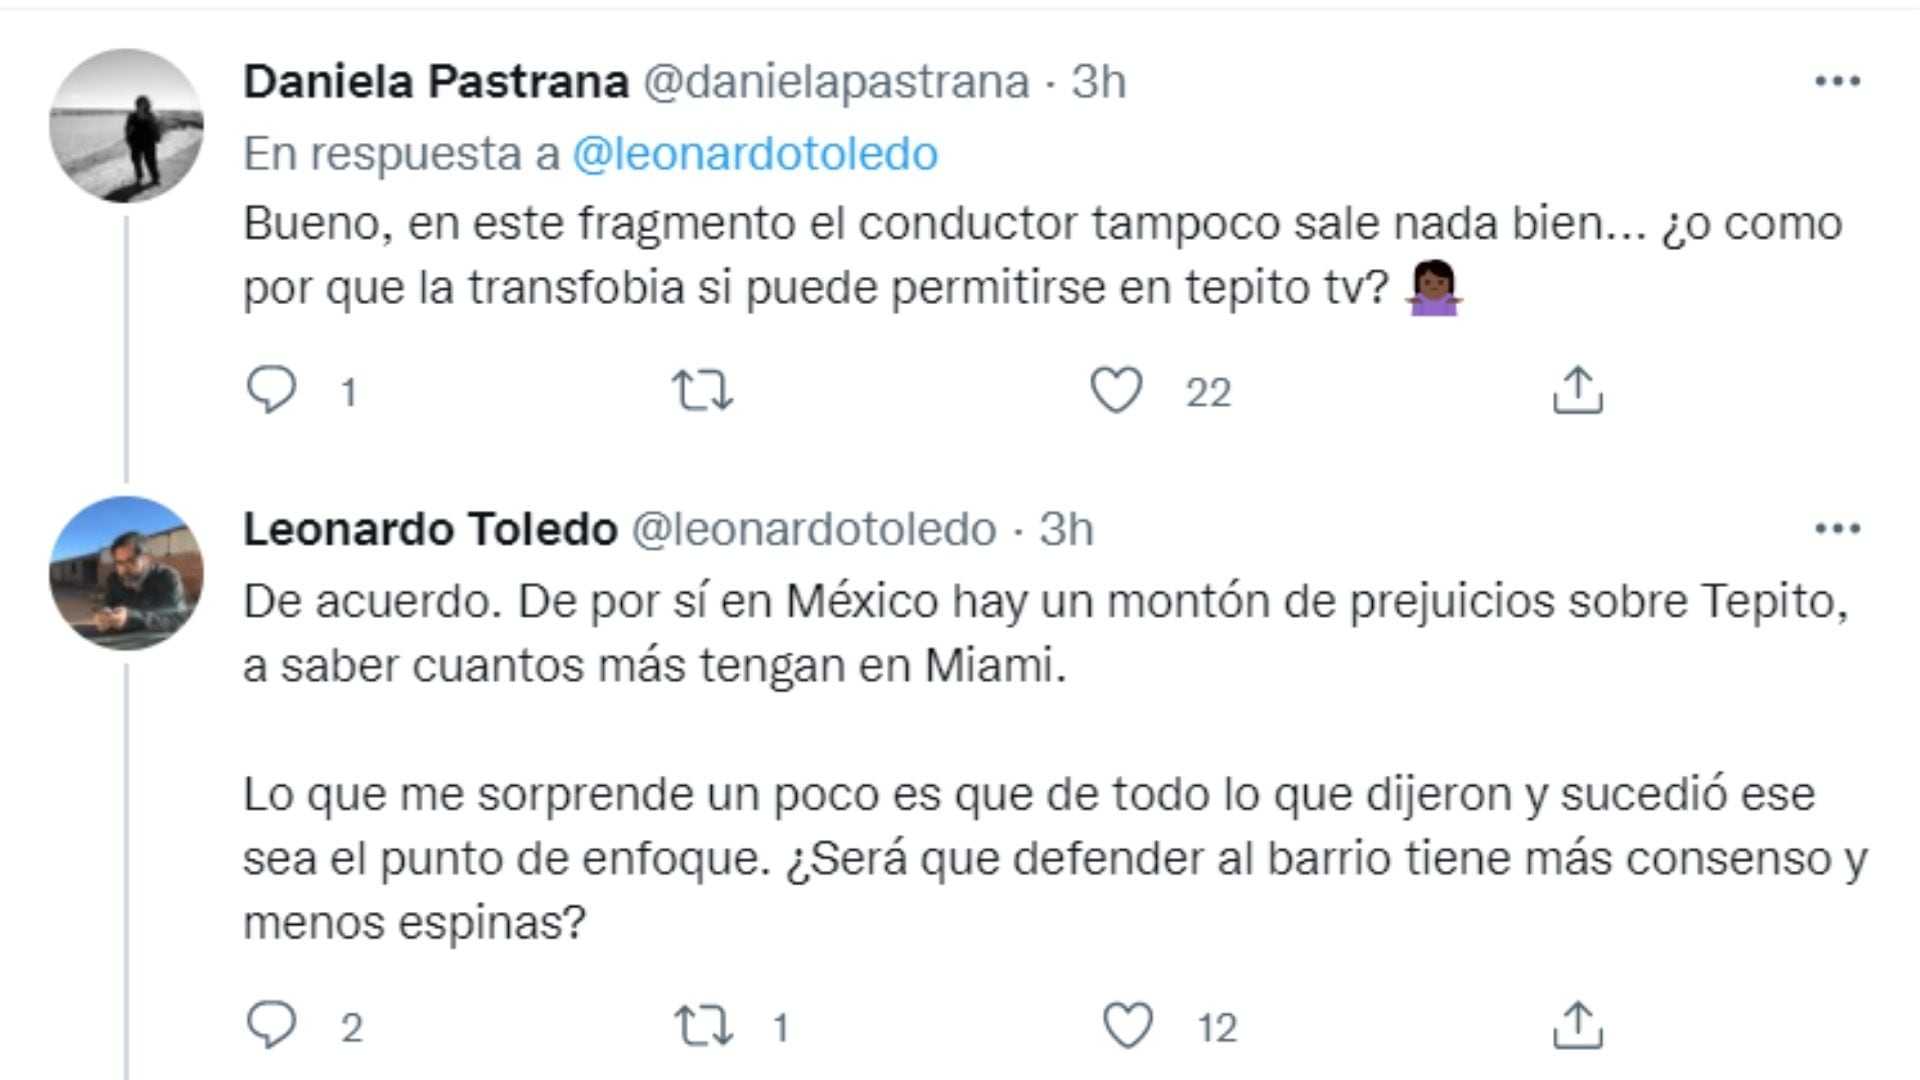
Task: Open Daniela Pastrana's display name link
Action: (435, 82)
